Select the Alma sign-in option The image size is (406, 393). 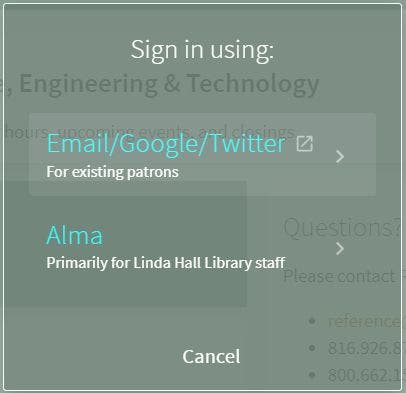(x=202, y=247)
